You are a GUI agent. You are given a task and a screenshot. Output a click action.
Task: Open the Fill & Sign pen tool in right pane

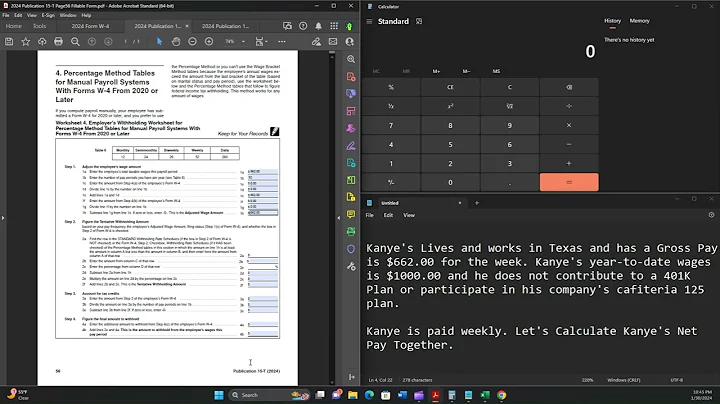[x=351, y=146]
